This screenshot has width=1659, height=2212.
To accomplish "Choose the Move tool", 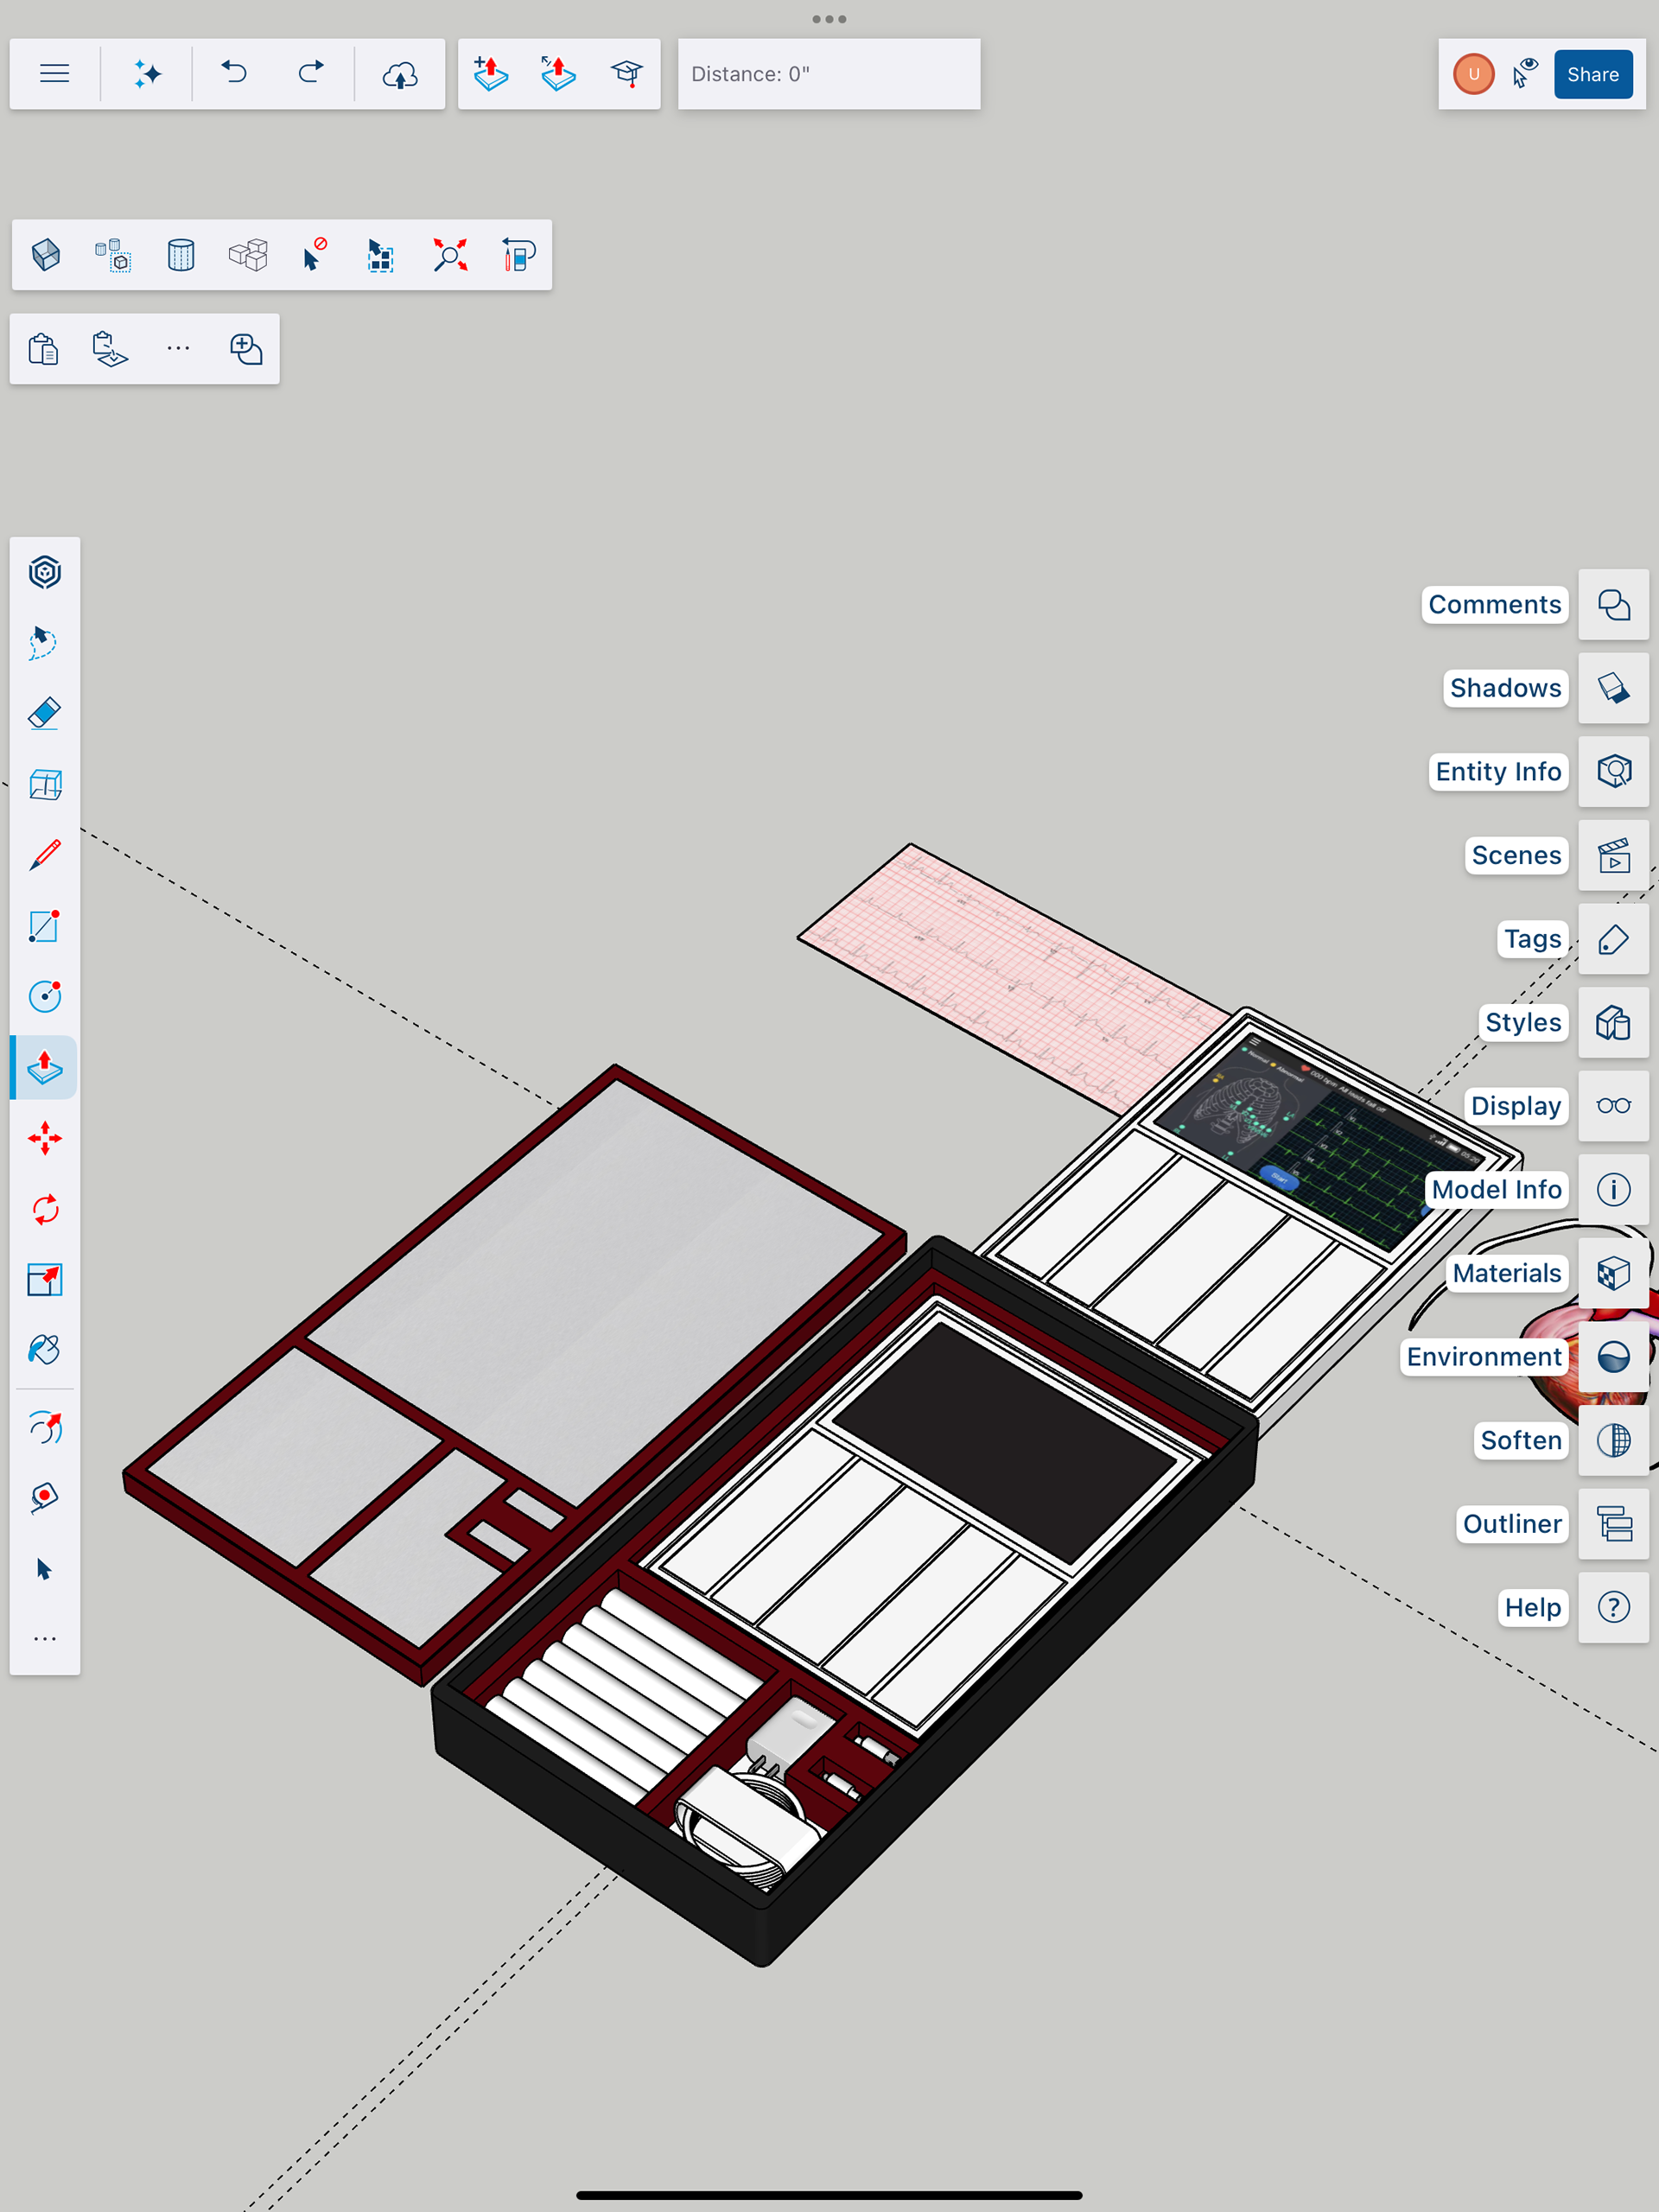I will (45, 1138).
